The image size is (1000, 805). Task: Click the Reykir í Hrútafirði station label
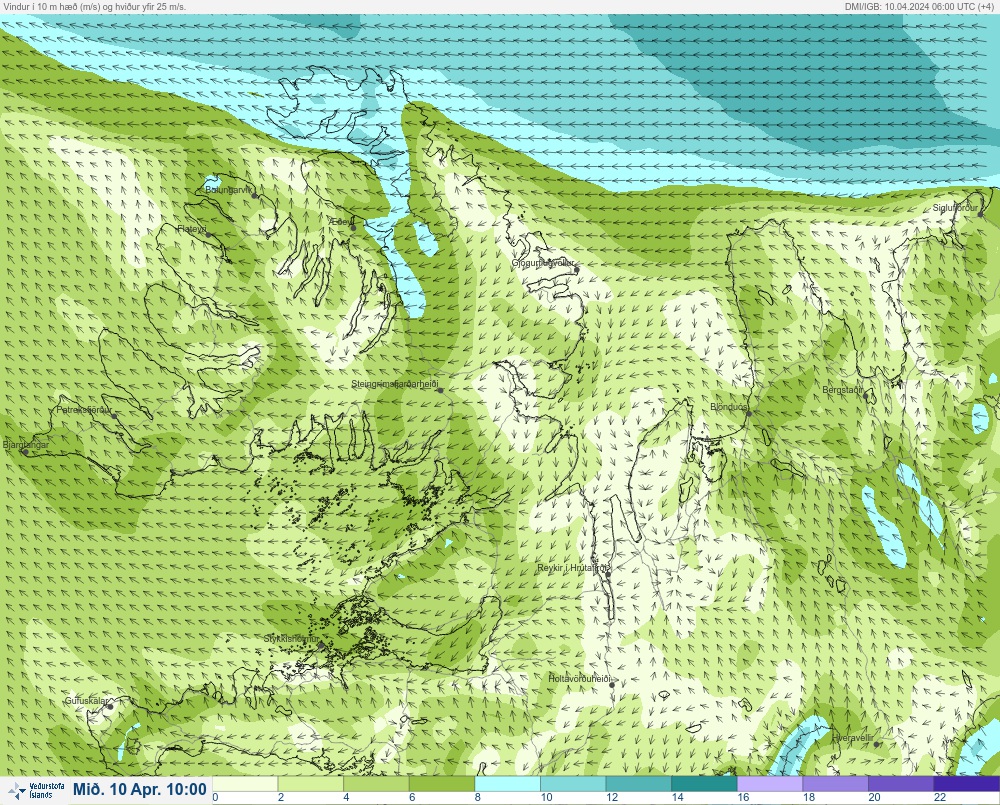pyautogui.click(x=572, y=568)
